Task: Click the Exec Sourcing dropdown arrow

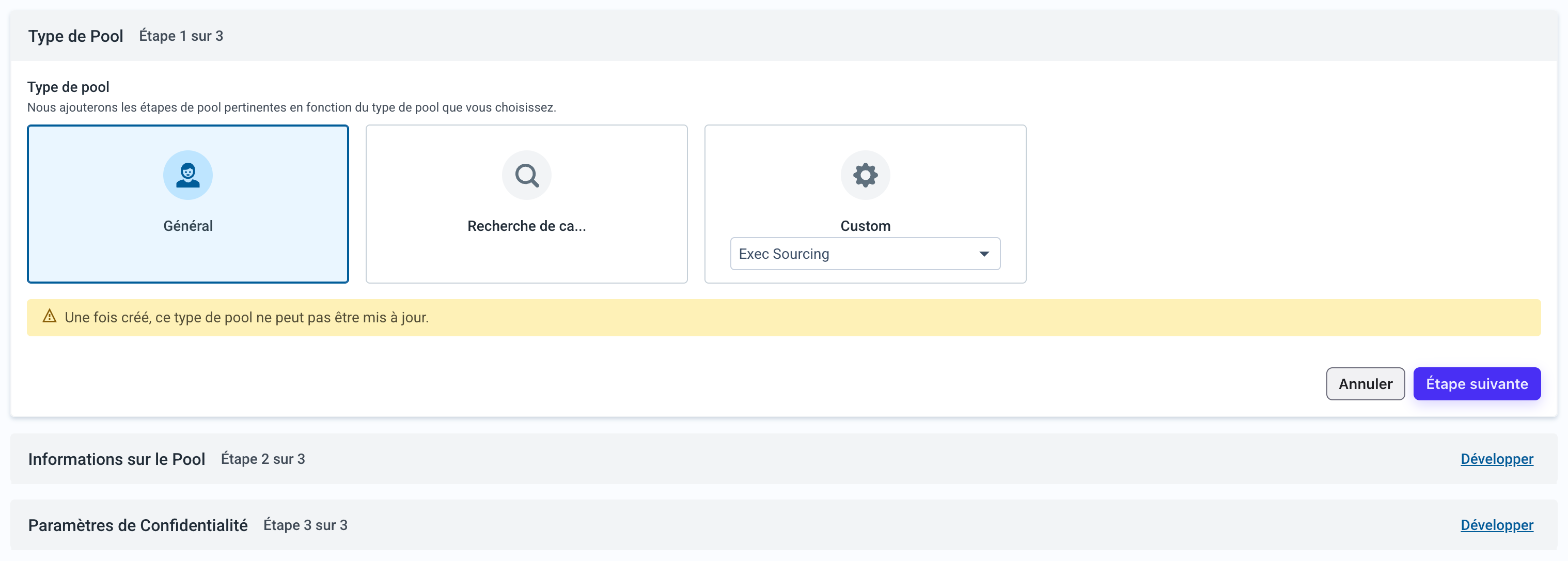Action: [983, 254]
